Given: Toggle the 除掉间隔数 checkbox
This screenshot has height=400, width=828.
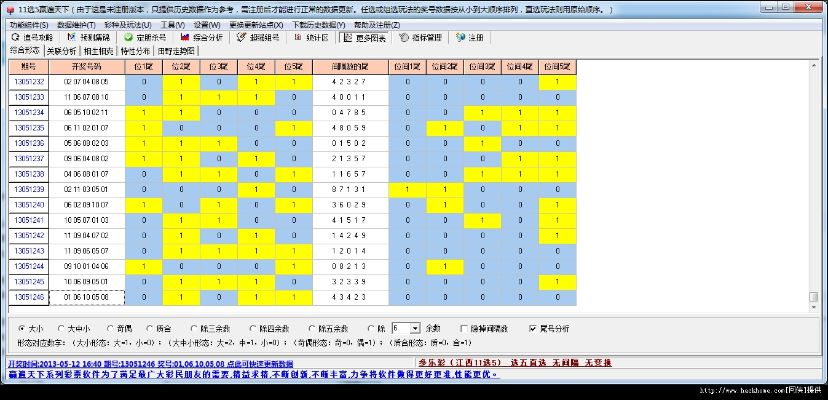Looking at the screenshot, I should click(485, 328).
